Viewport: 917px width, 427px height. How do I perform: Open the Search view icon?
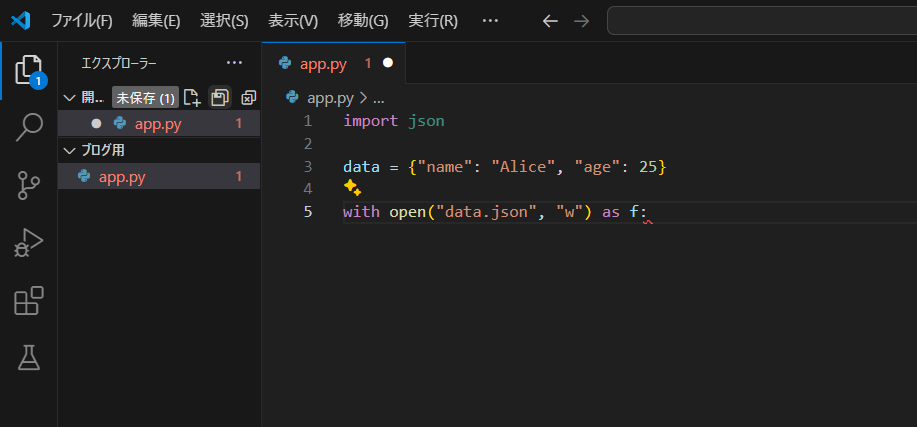[29, 128]
